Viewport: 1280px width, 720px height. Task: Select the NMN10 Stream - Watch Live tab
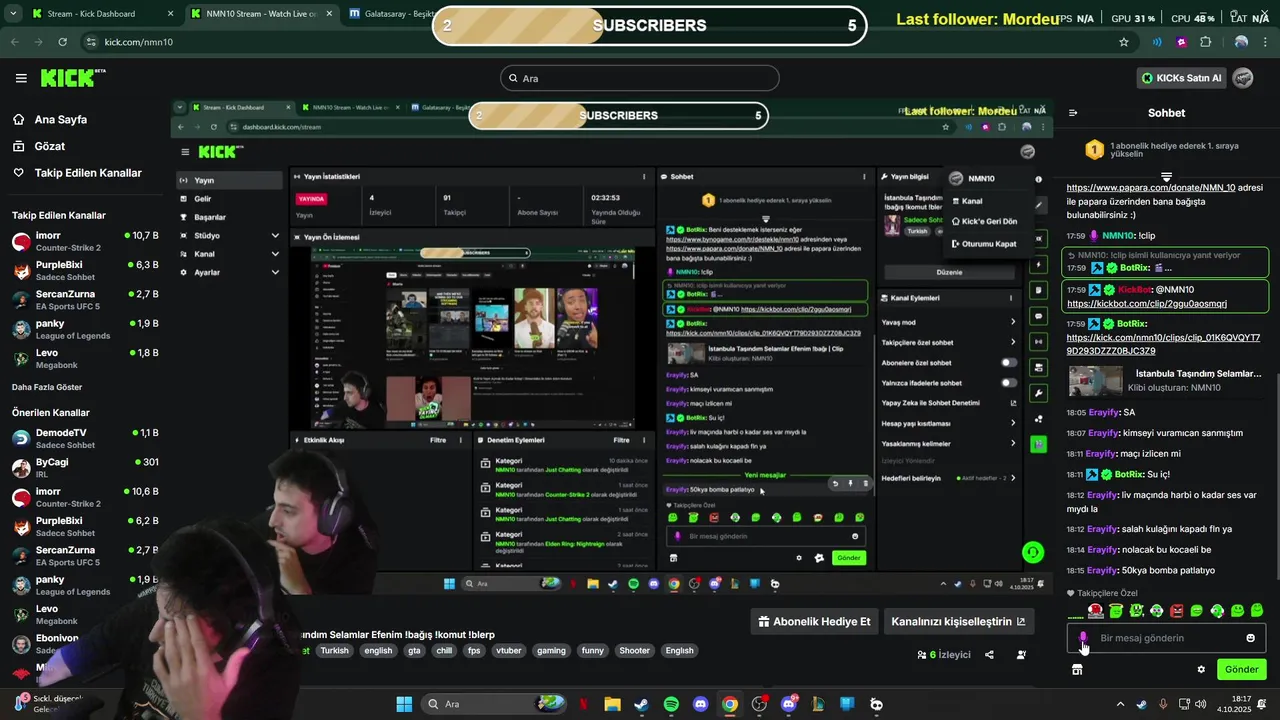262,14
